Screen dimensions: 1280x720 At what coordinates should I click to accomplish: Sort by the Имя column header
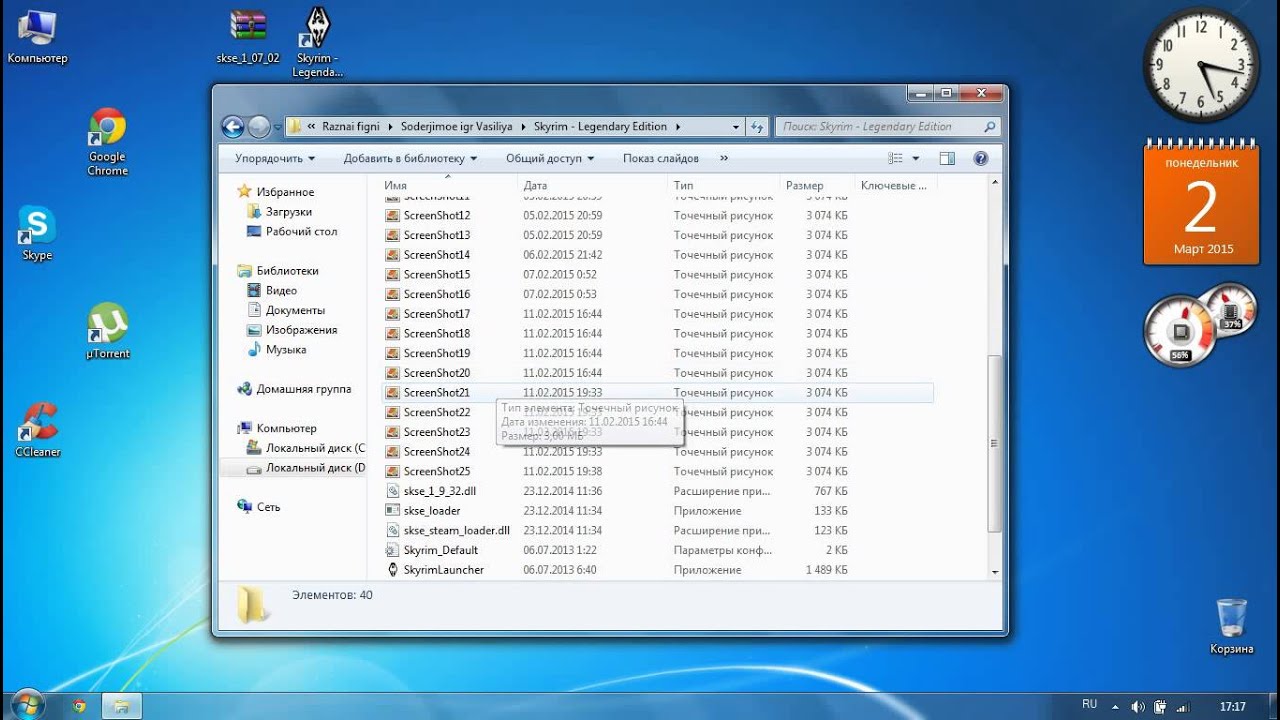tap(450, 186)
